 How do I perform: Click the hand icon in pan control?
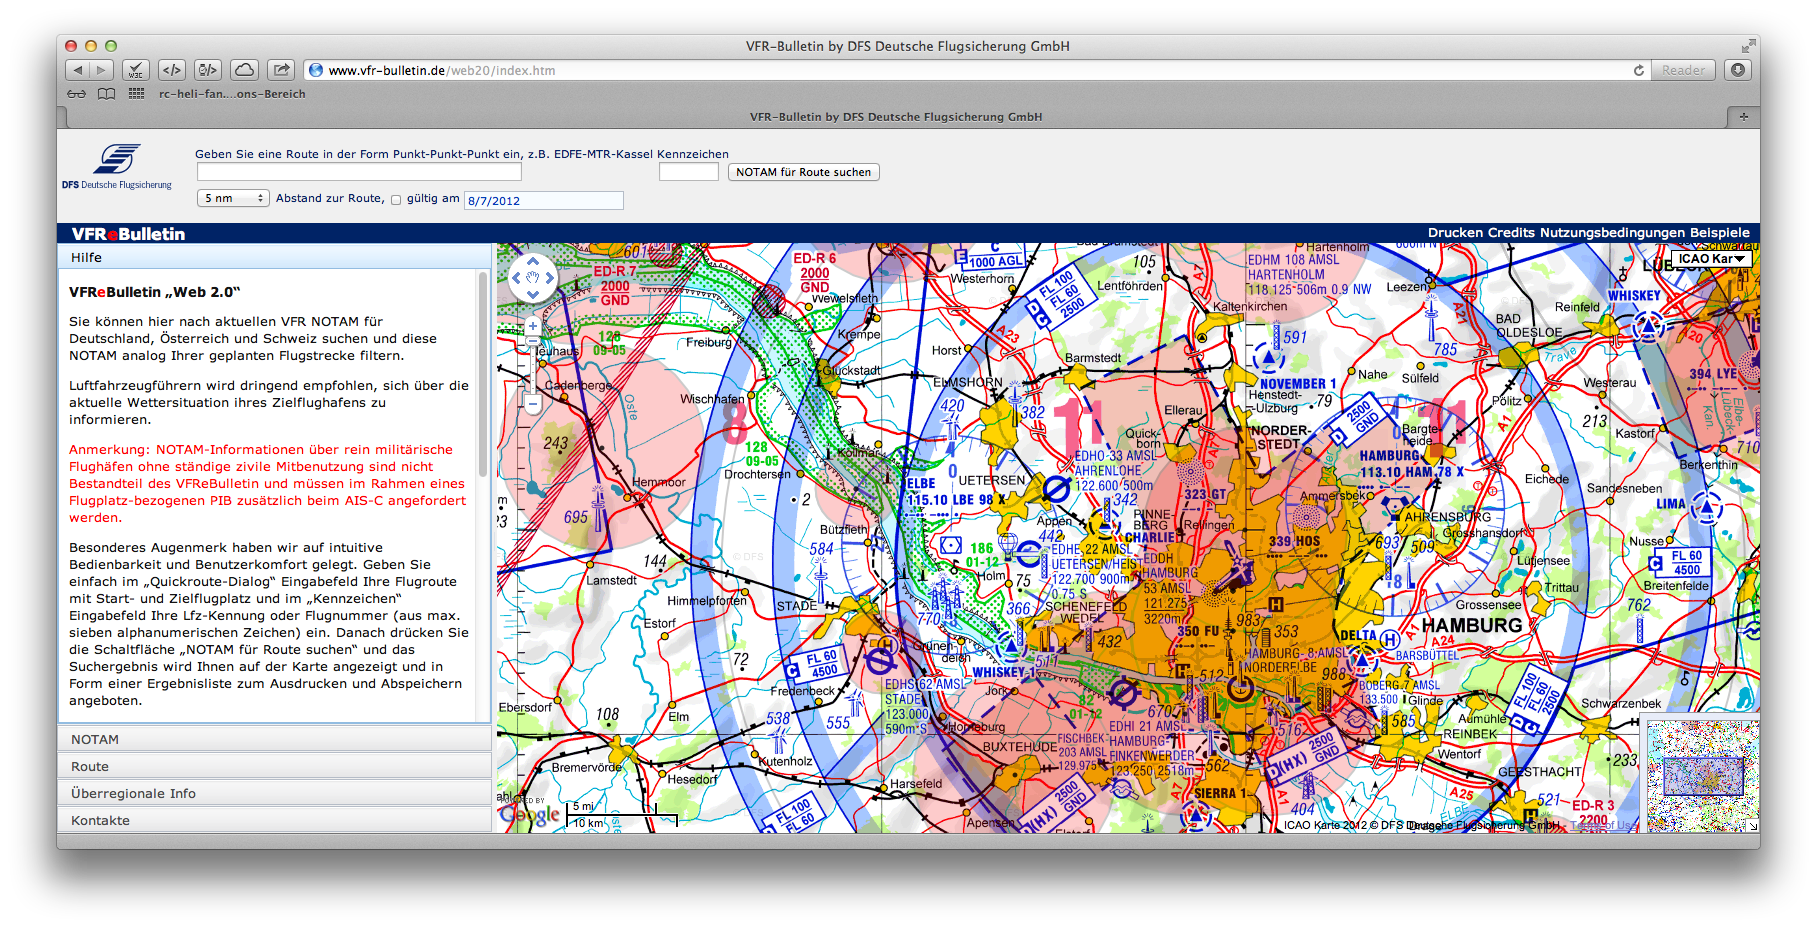533,277
